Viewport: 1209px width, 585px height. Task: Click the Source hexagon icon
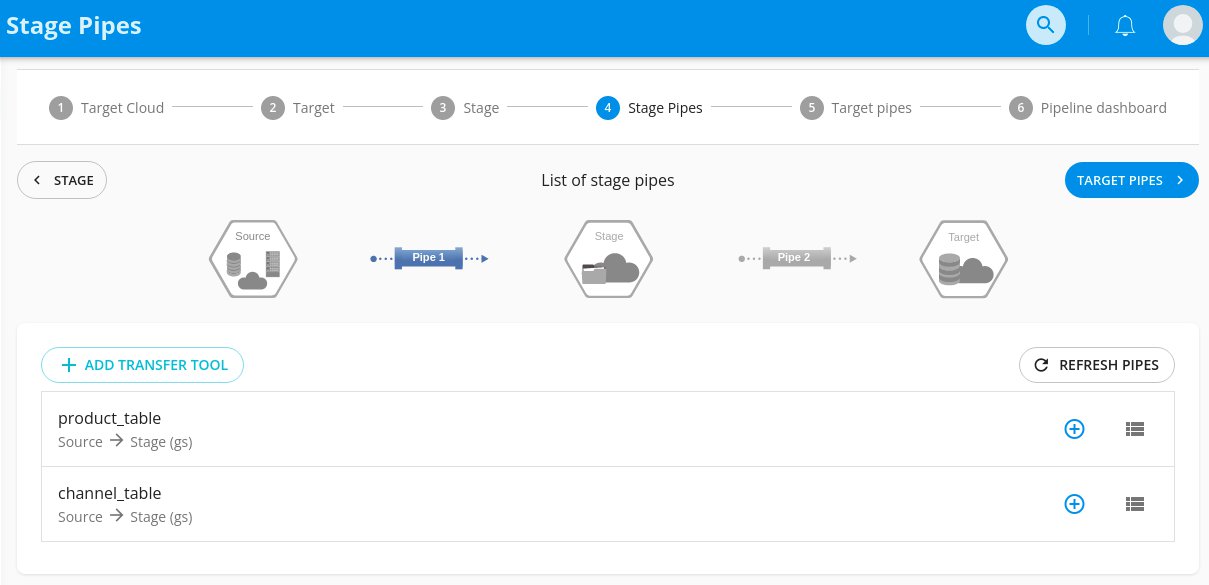(x=253, y=258)
